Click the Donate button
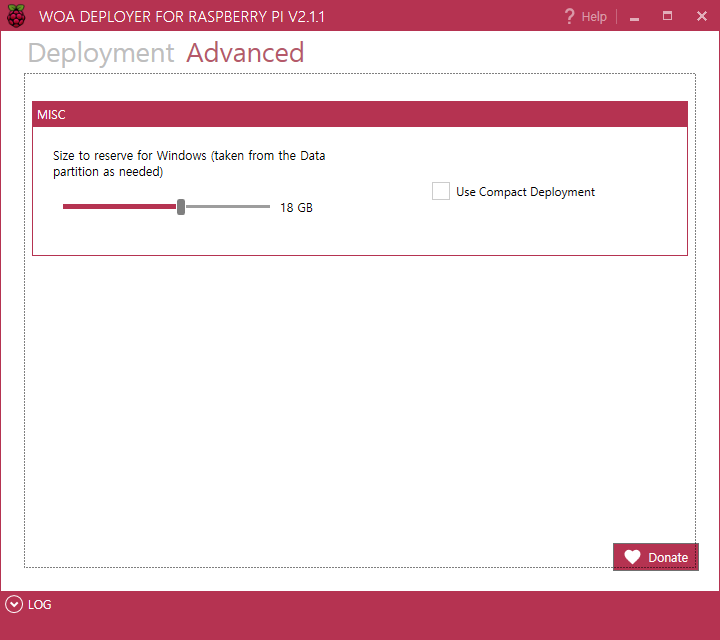 point(656,557)
